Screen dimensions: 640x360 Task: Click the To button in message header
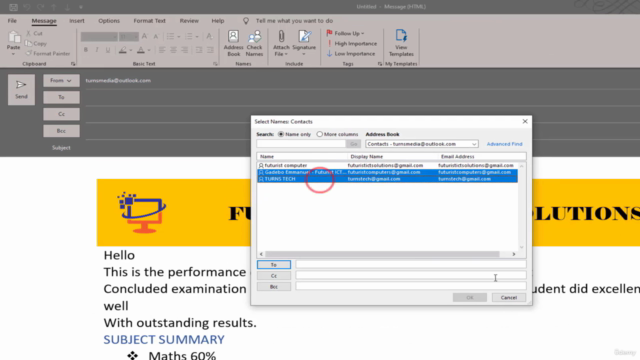tap(61, 97)
